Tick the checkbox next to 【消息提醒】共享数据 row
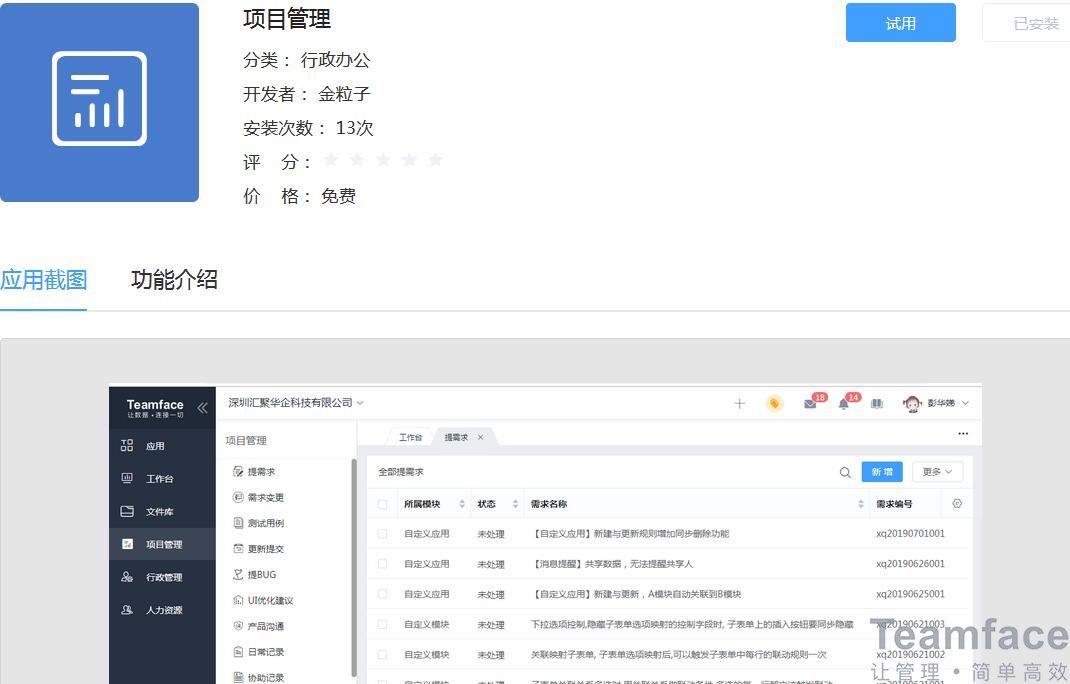1070x684 pixels. point(382,563)
